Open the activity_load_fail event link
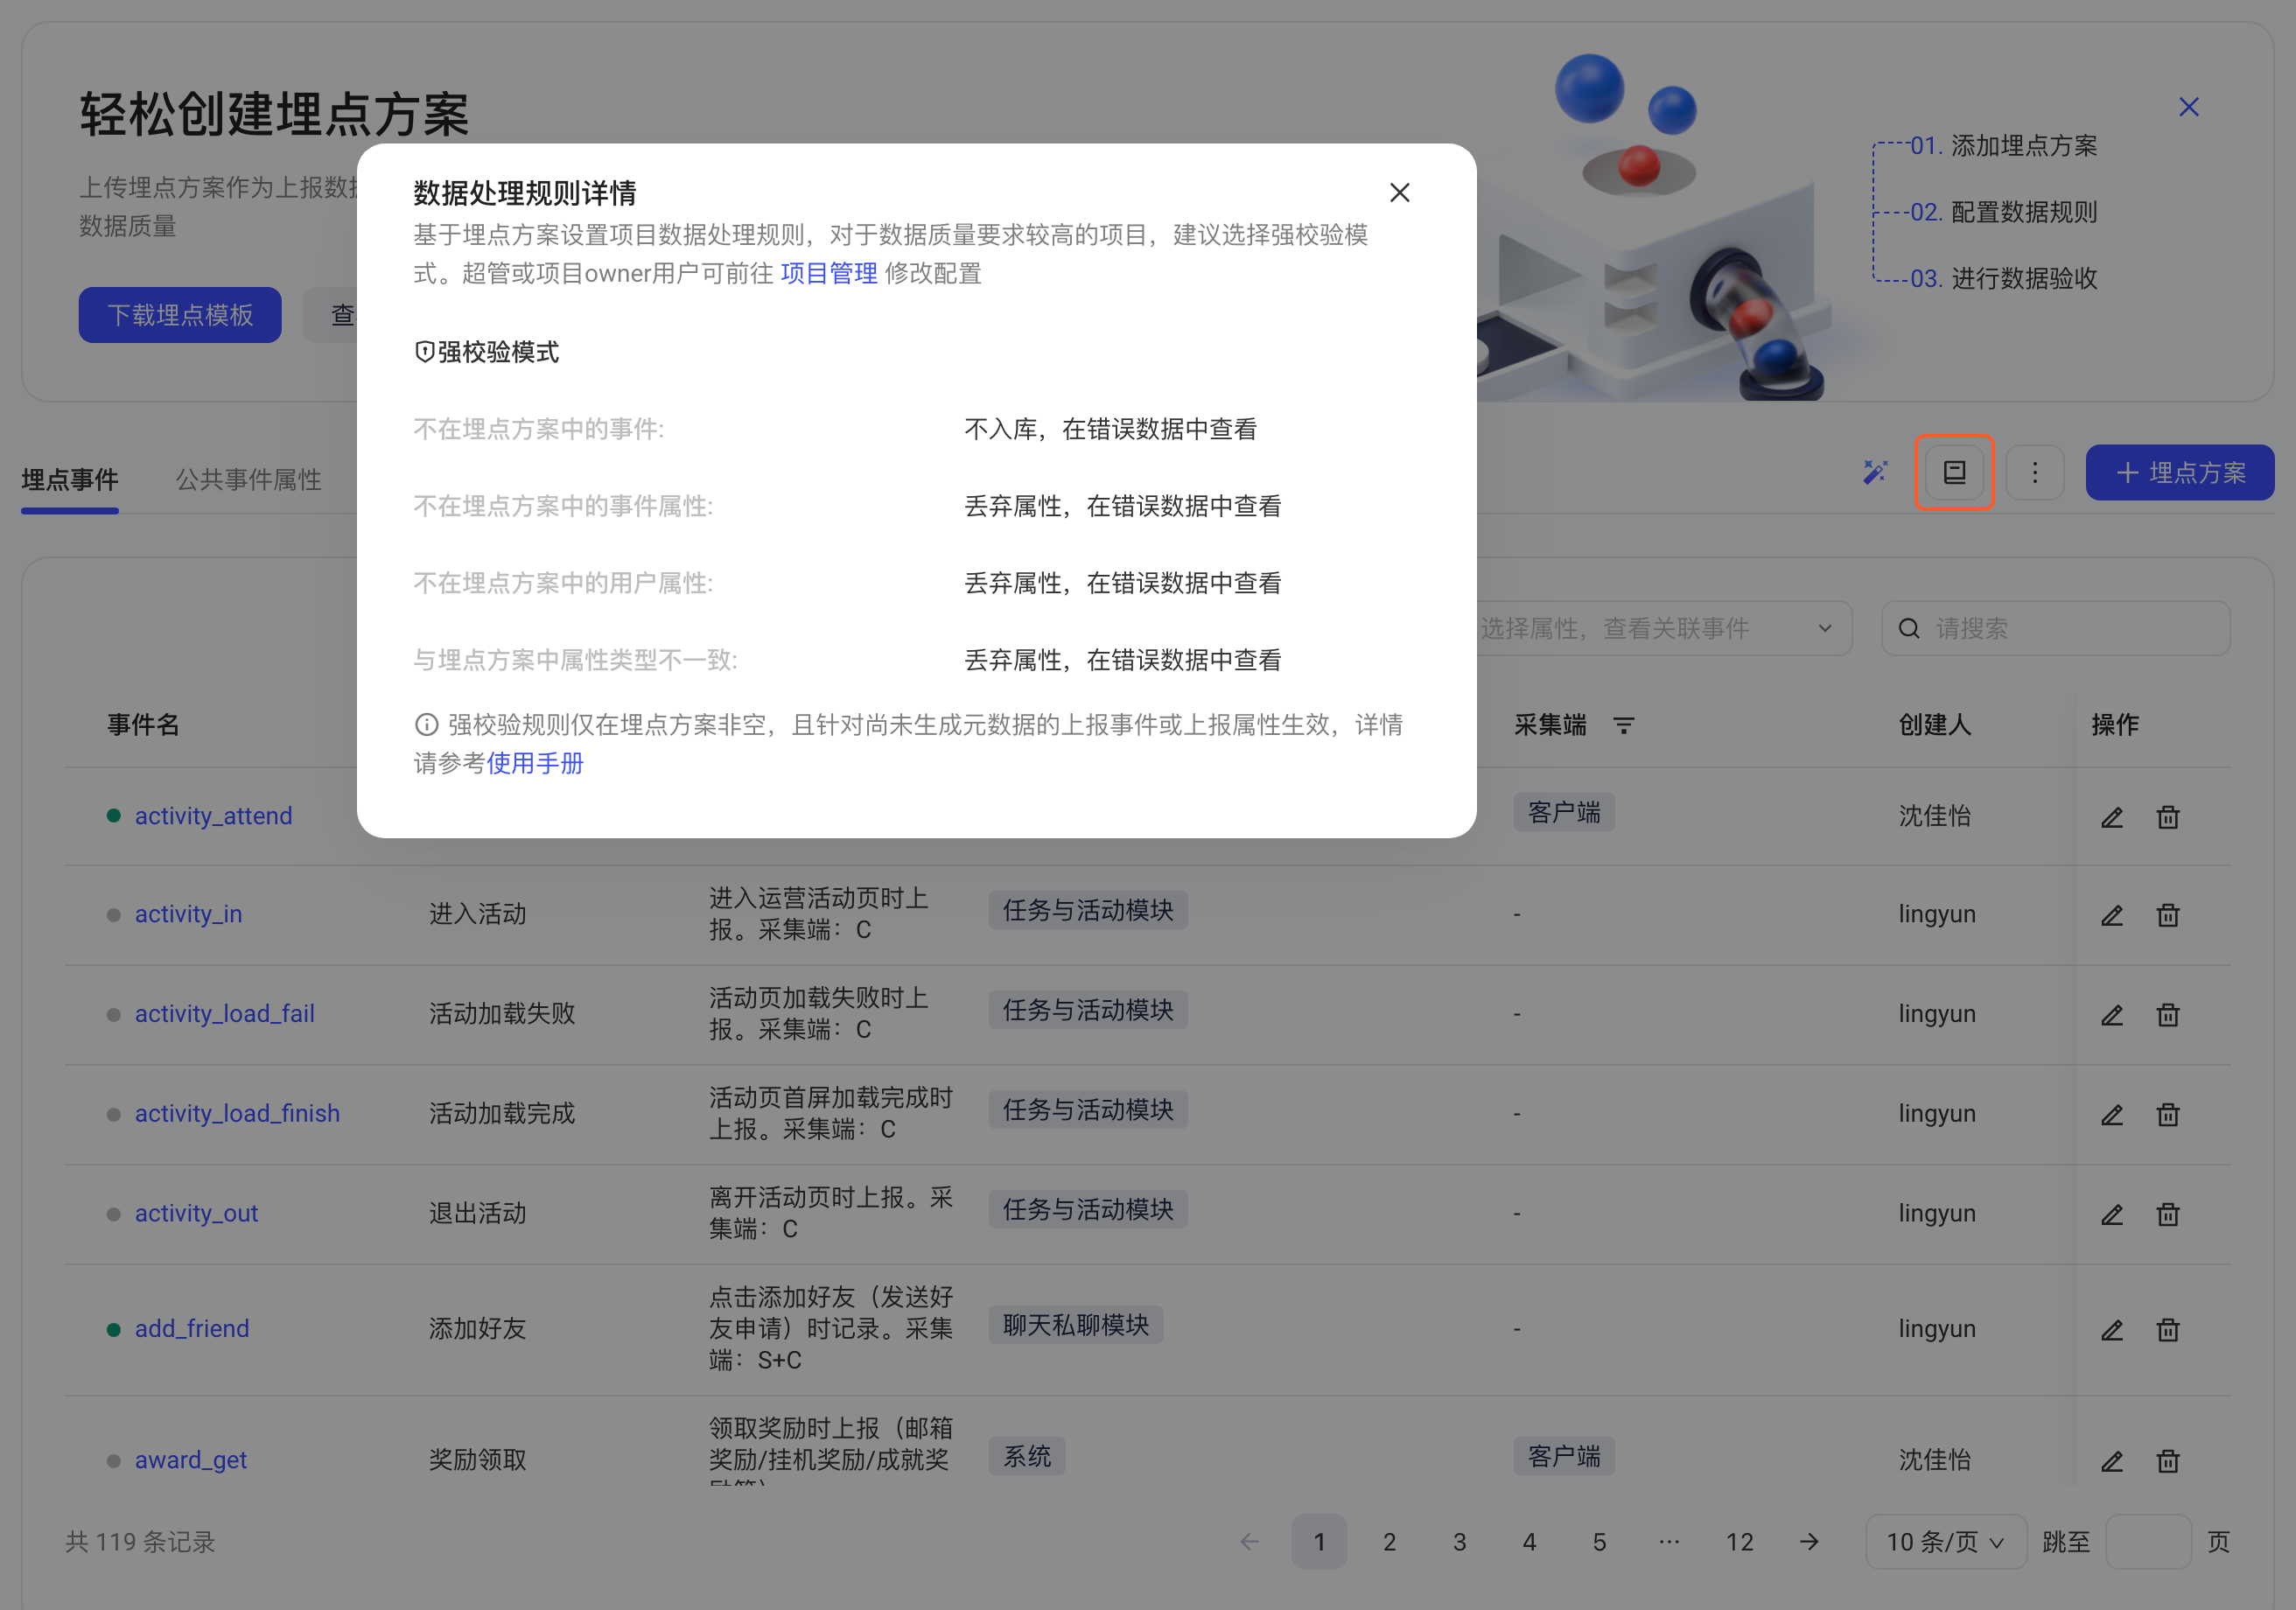The width and height of the screenshot is (2296, 1610). [x=224, y=1014]
